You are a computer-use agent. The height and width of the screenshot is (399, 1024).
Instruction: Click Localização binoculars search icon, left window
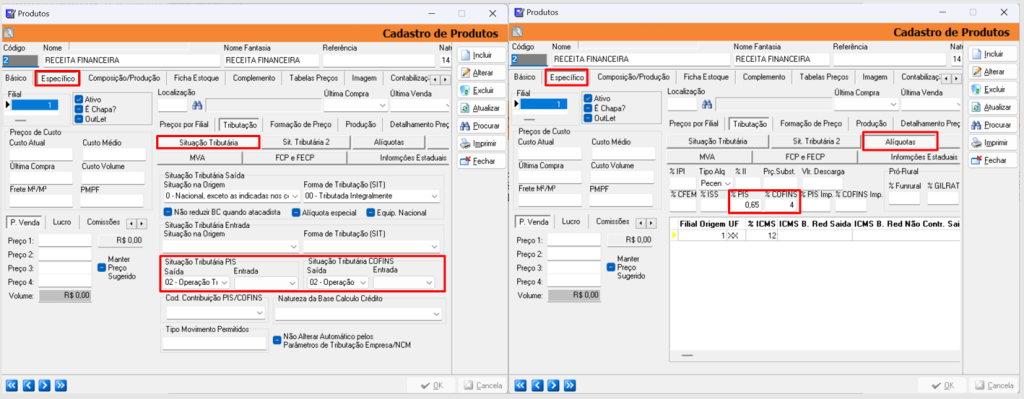coord(197,105)
